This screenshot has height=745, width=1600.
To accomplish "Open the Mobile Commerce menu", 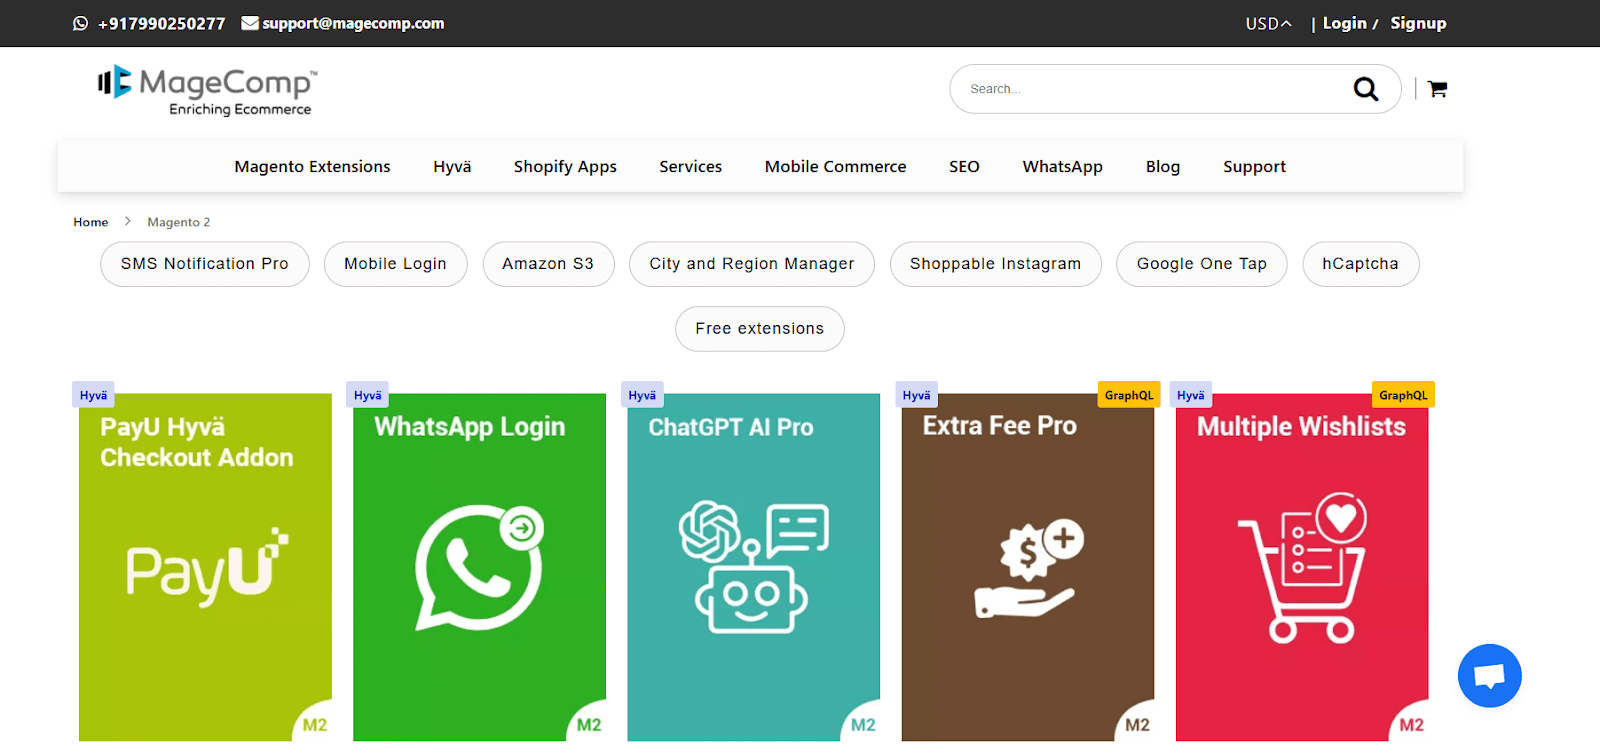I will pyautogui.click(x=835, y=166).
